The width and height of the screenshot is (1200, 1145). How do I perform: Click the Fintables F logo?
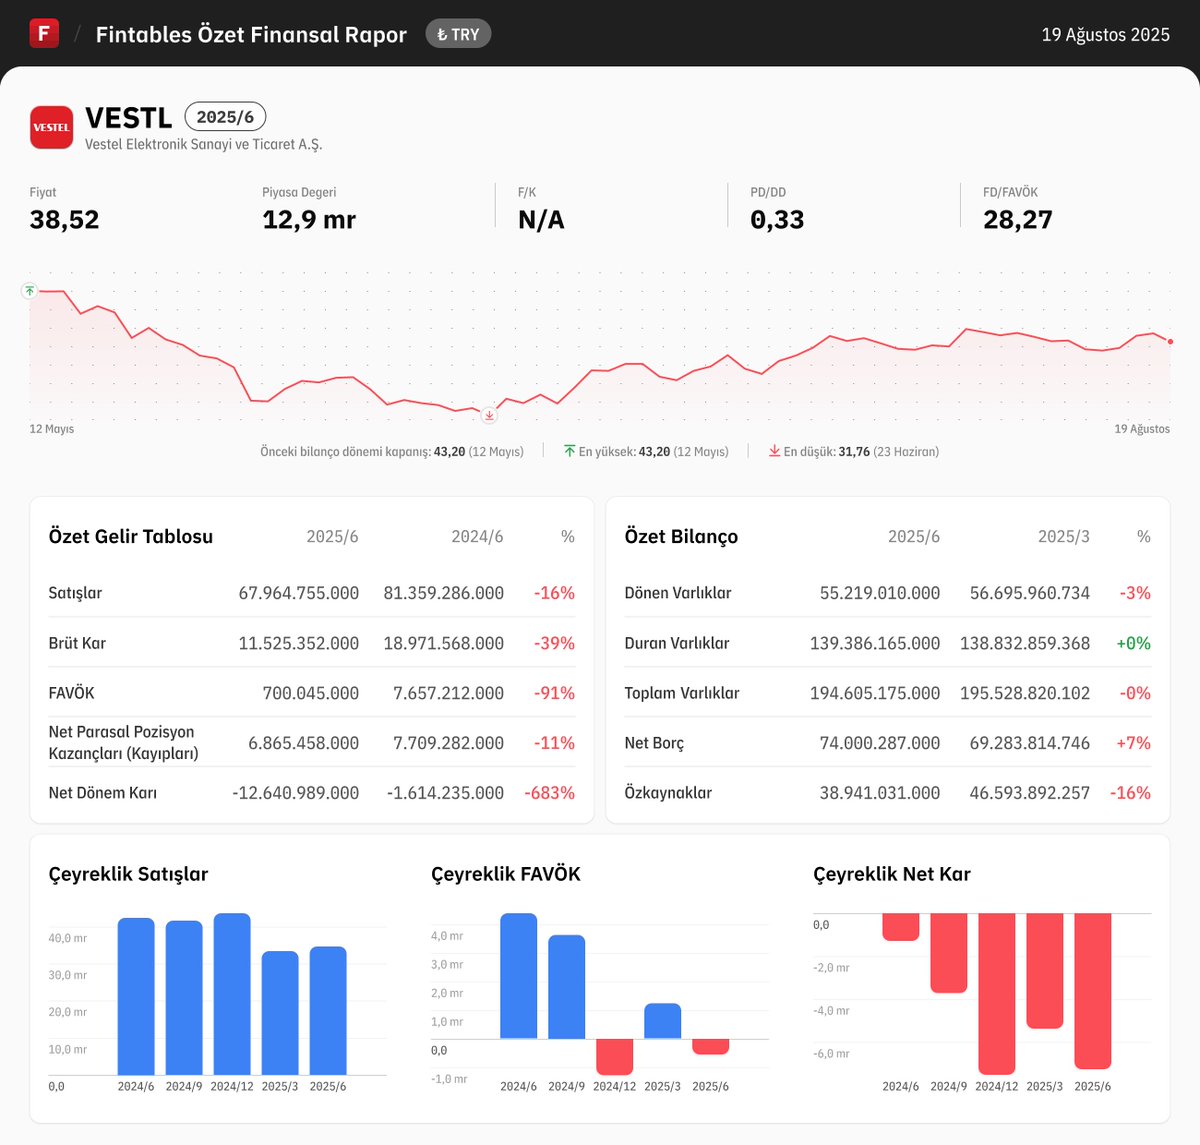tap(42, 33)
